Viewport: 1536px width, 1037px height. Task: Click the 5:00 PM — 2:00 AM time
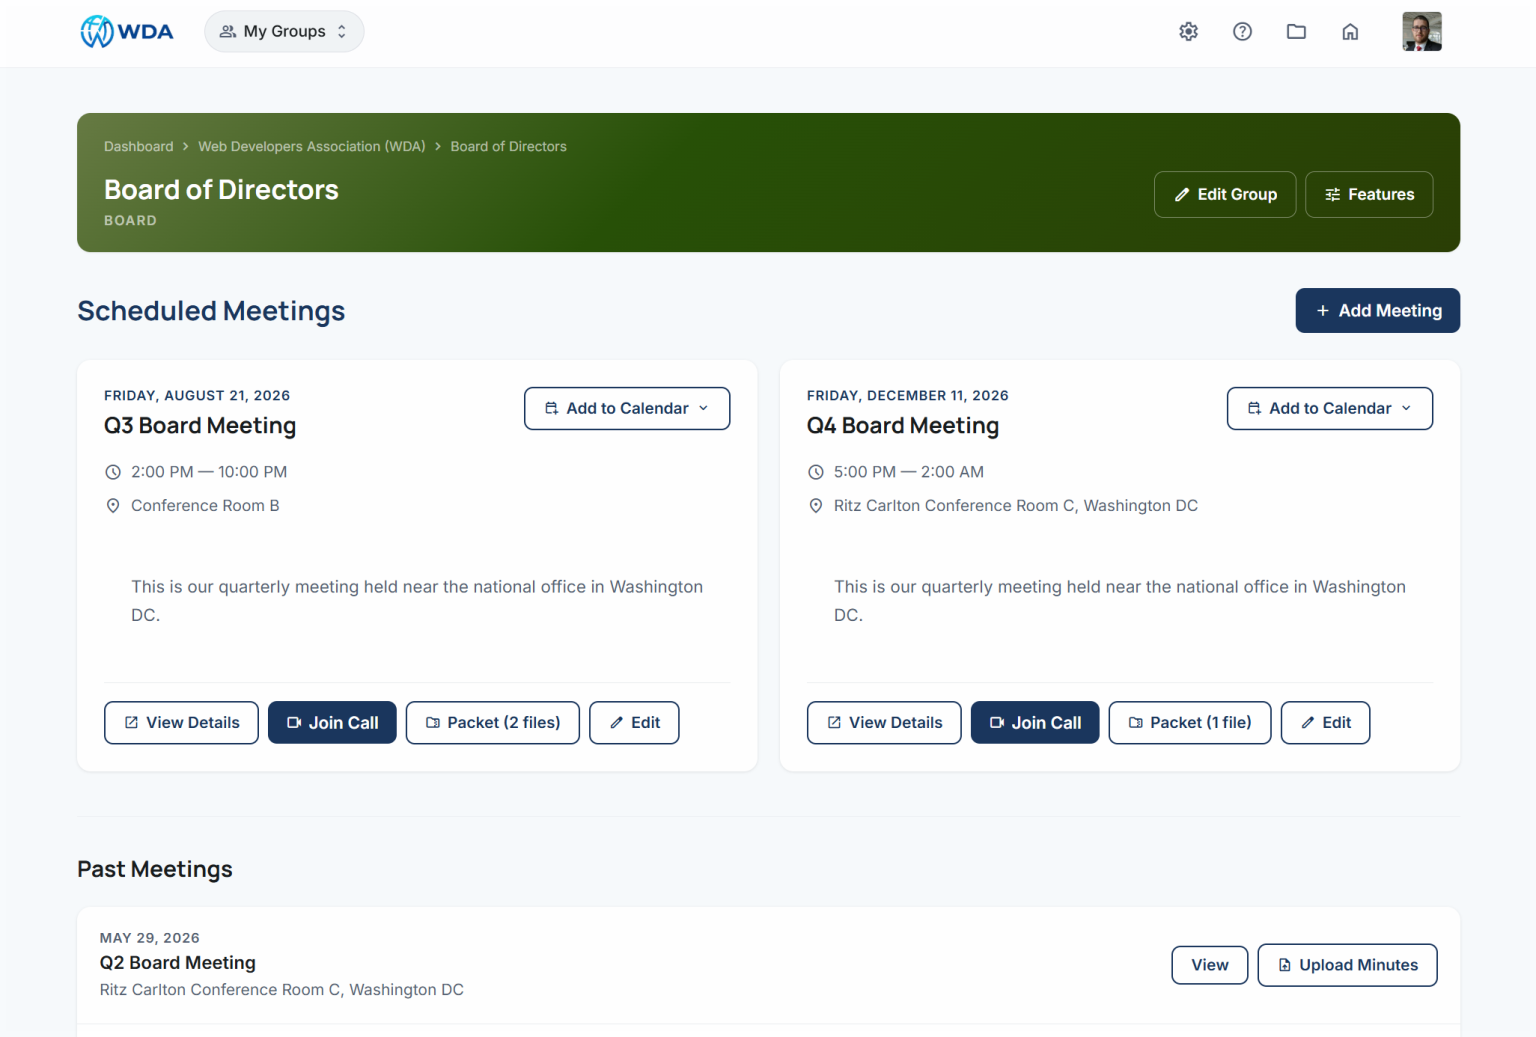click(909, 472)
